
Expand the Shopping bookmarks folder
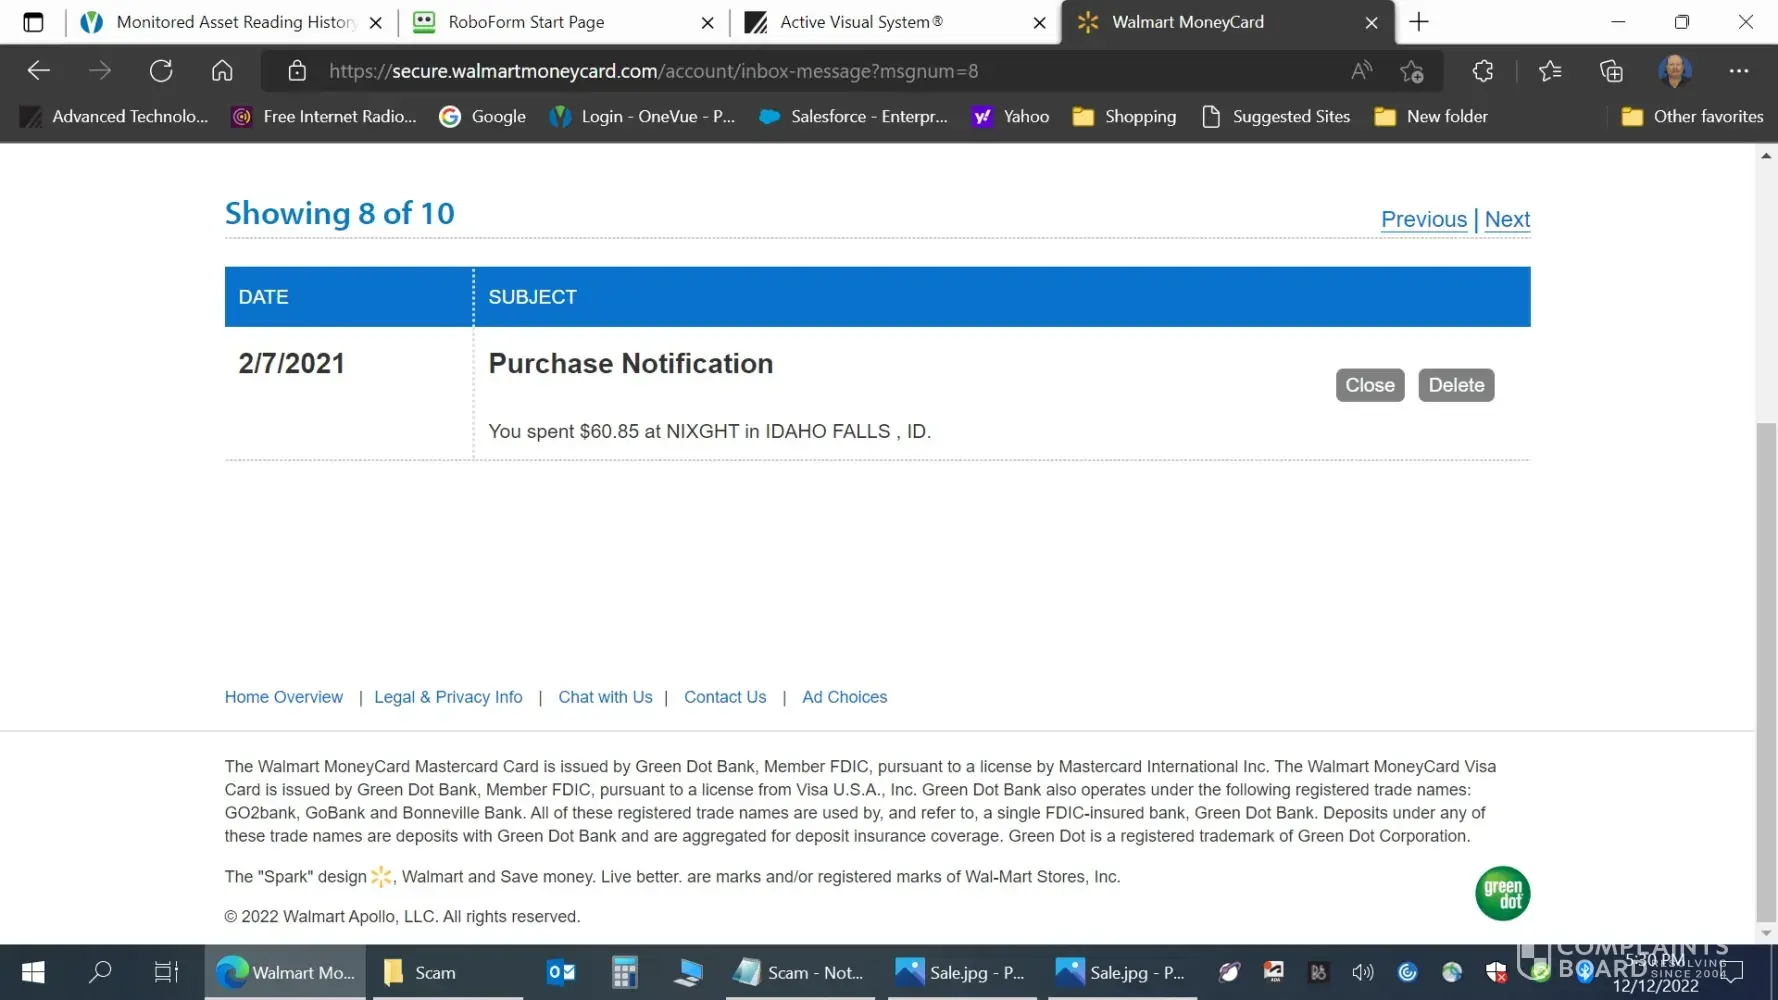click(1124, 117)
